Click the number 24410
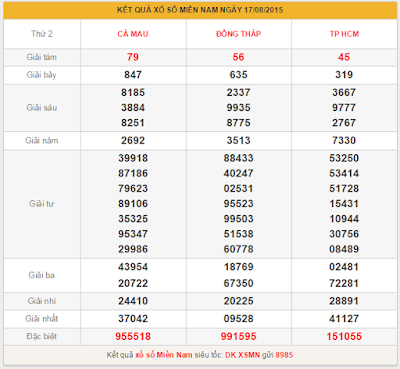 (x=133, y=301)
